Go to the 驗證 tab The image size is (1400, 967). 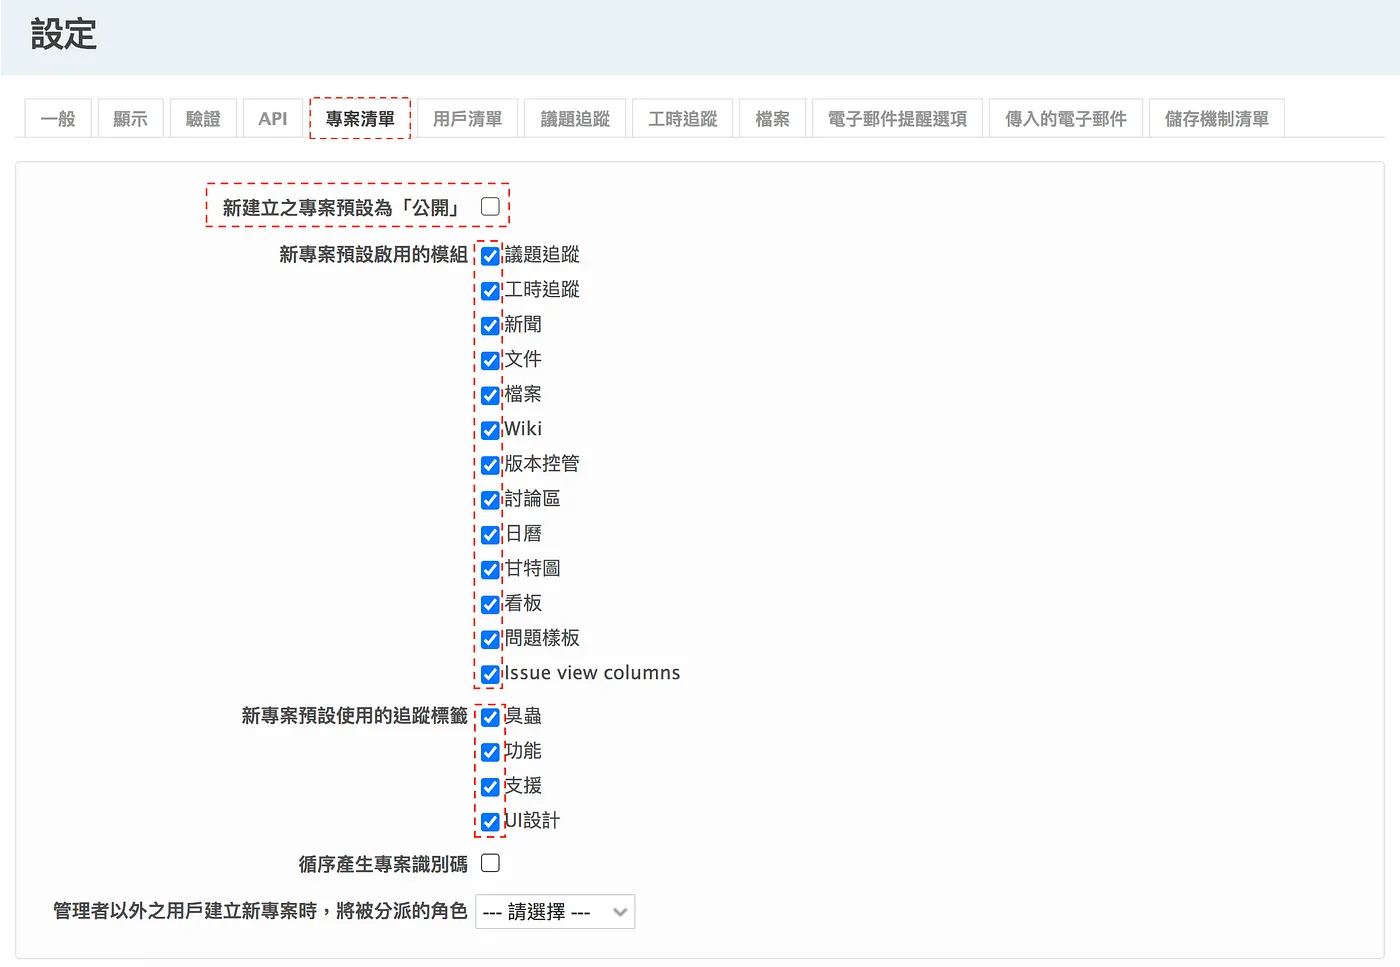point(203,119)
